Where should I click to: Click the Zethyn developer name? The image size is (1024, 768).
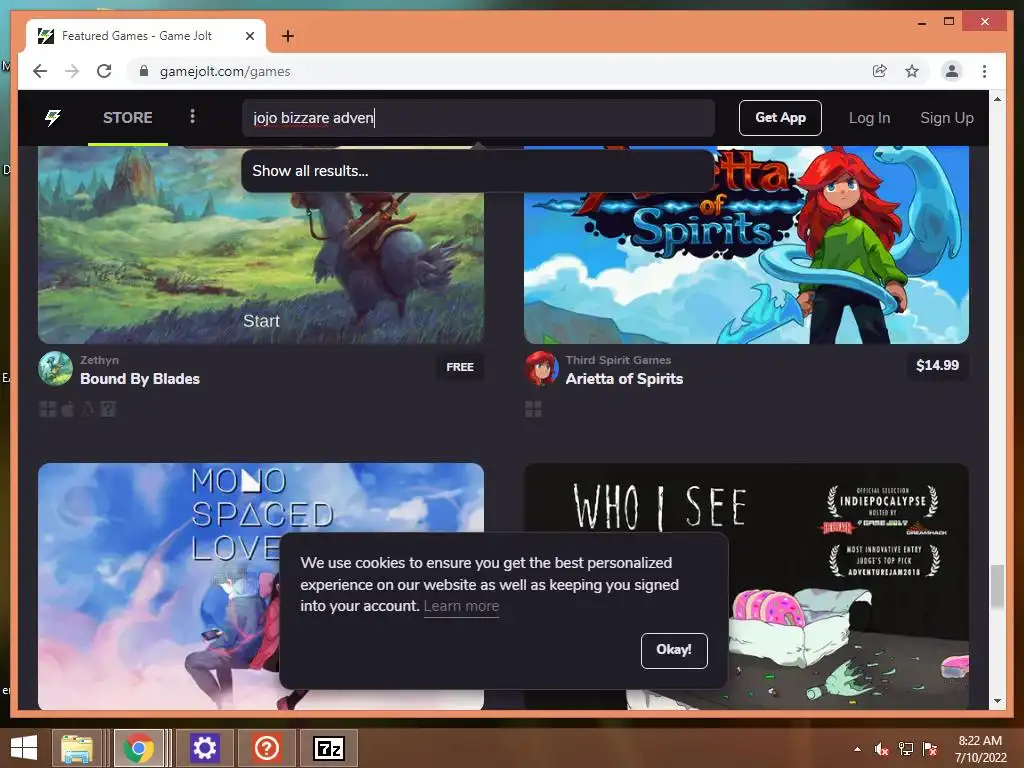pyautogui.click(x=99, y=360)
